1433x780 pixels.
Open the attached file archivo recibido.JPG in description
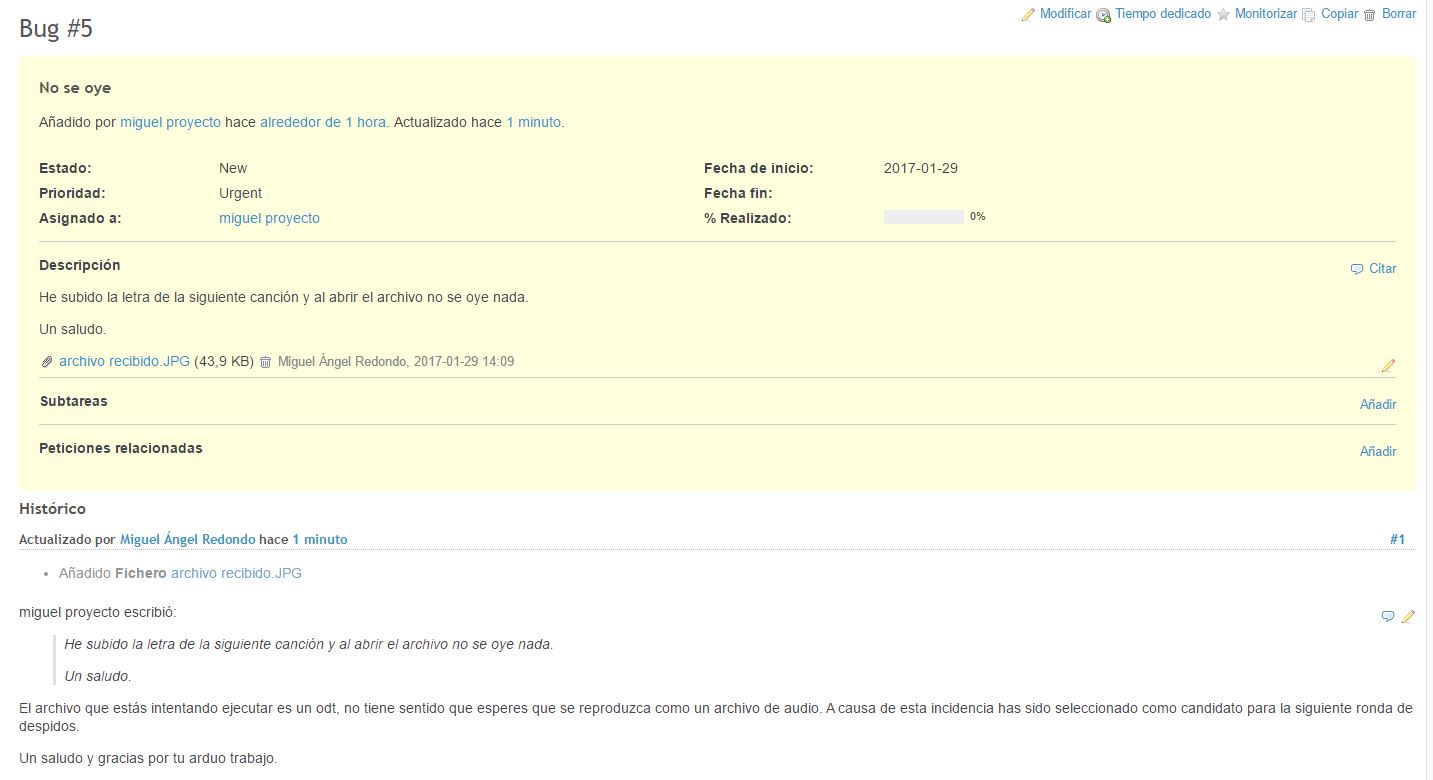124,361
